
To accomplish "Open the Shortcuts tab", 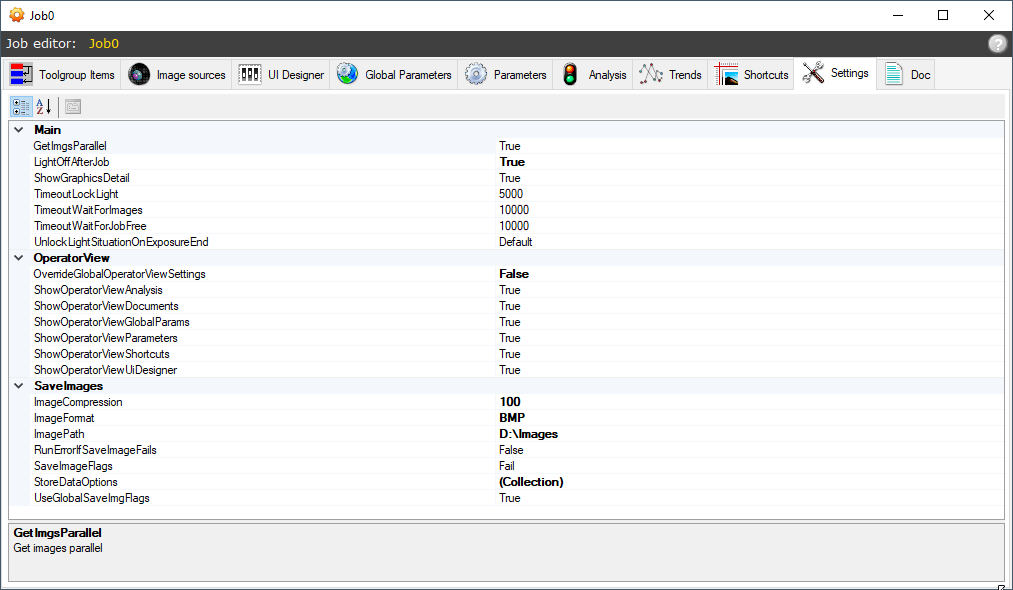I will tap(751, 75).
